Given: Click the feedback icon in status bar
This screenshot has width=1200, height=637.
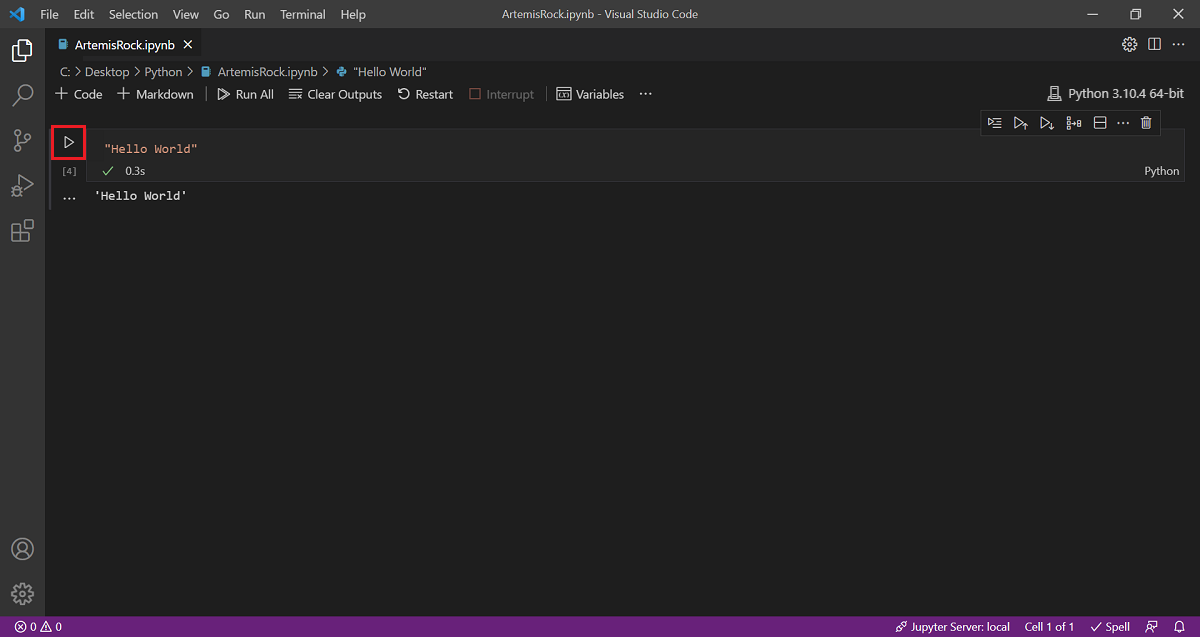Looking at the screenshot, I should tap(1152, 627).
